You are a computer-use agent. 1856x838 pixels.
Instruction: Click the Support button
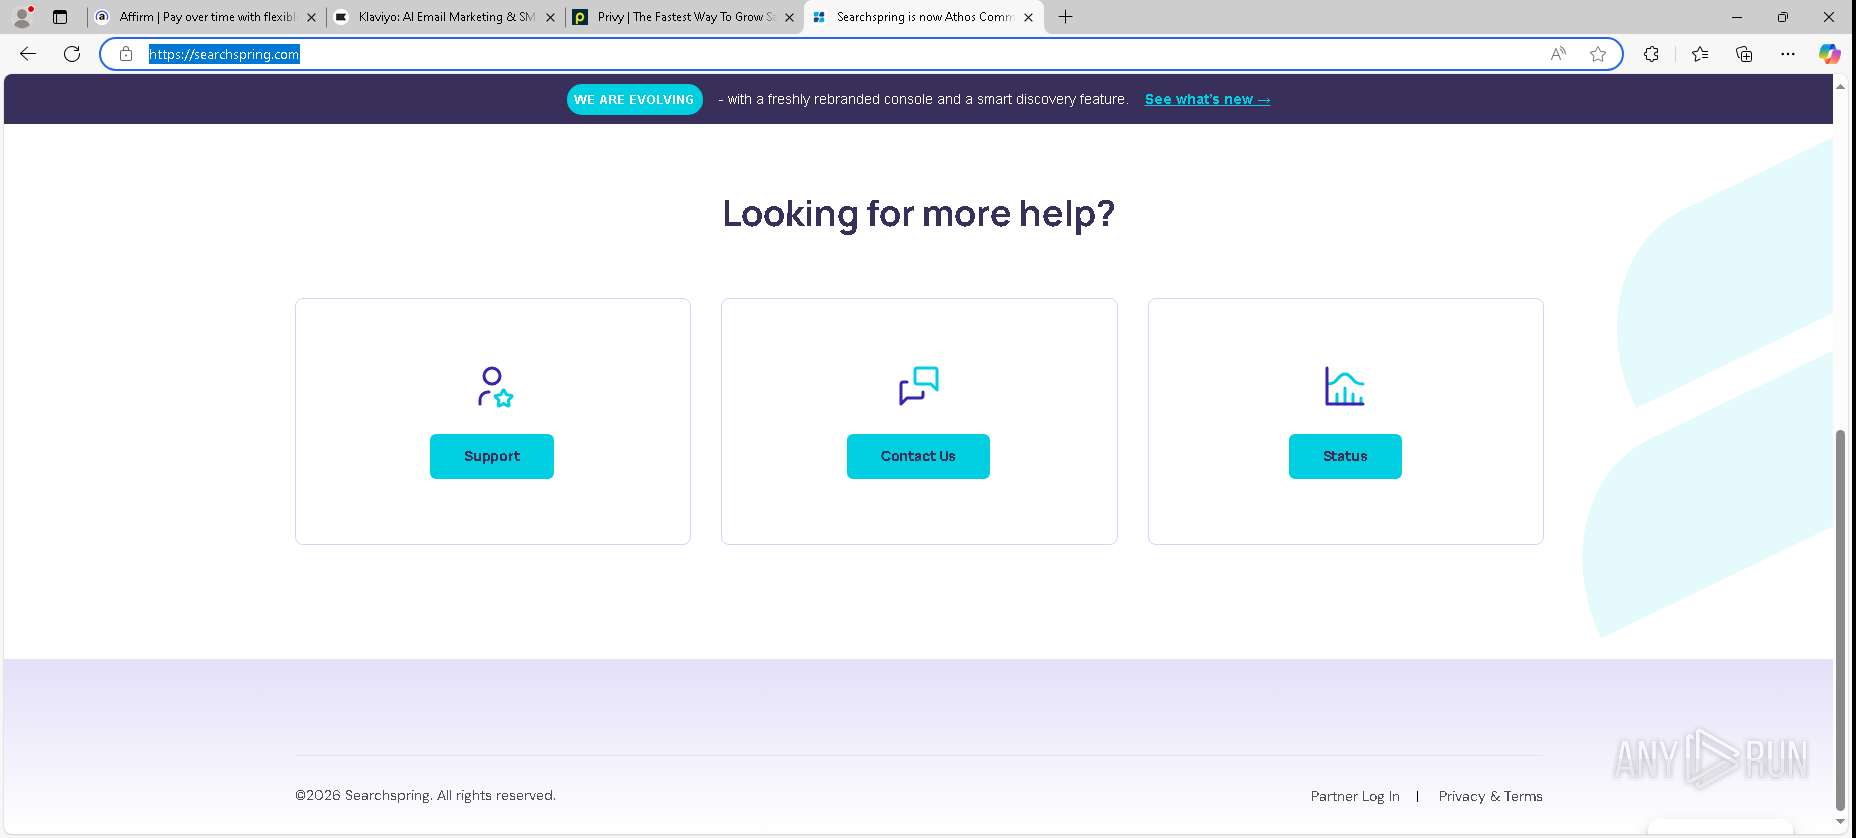[492, 456]
